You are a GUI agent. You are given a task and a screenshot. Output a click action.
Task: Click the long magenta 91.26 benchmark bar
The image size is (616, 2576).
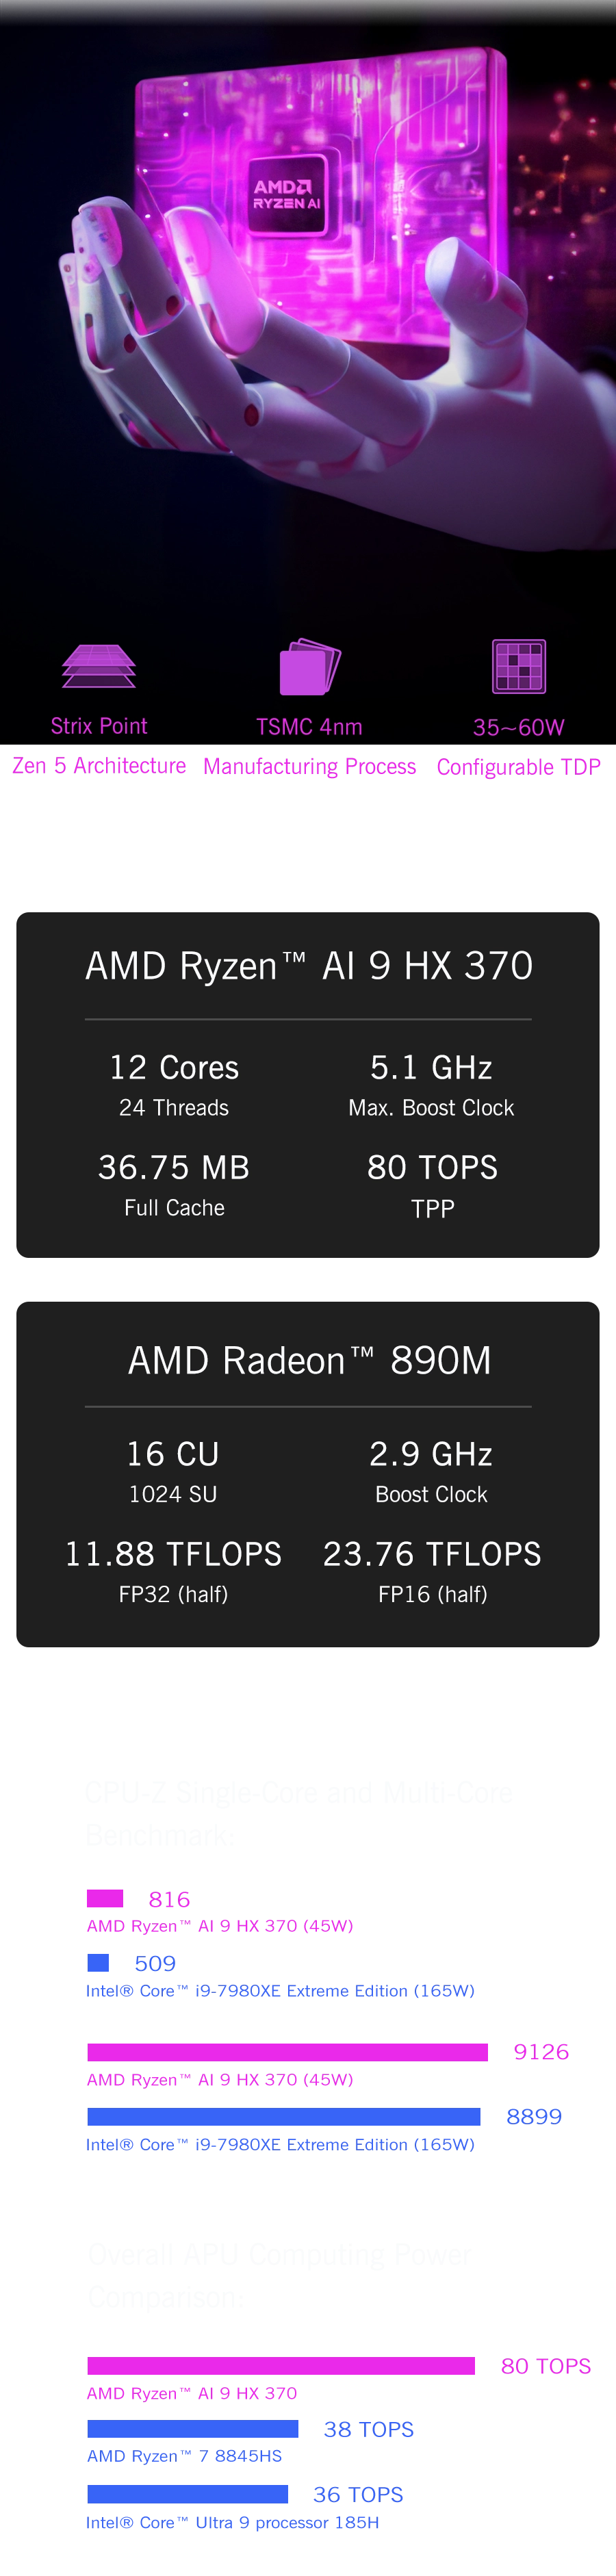pyautogui.click(x=289, y=2052)
